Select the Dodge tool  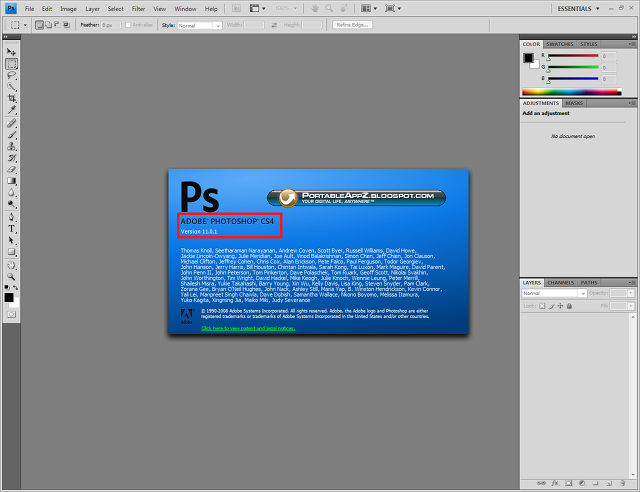11,204
